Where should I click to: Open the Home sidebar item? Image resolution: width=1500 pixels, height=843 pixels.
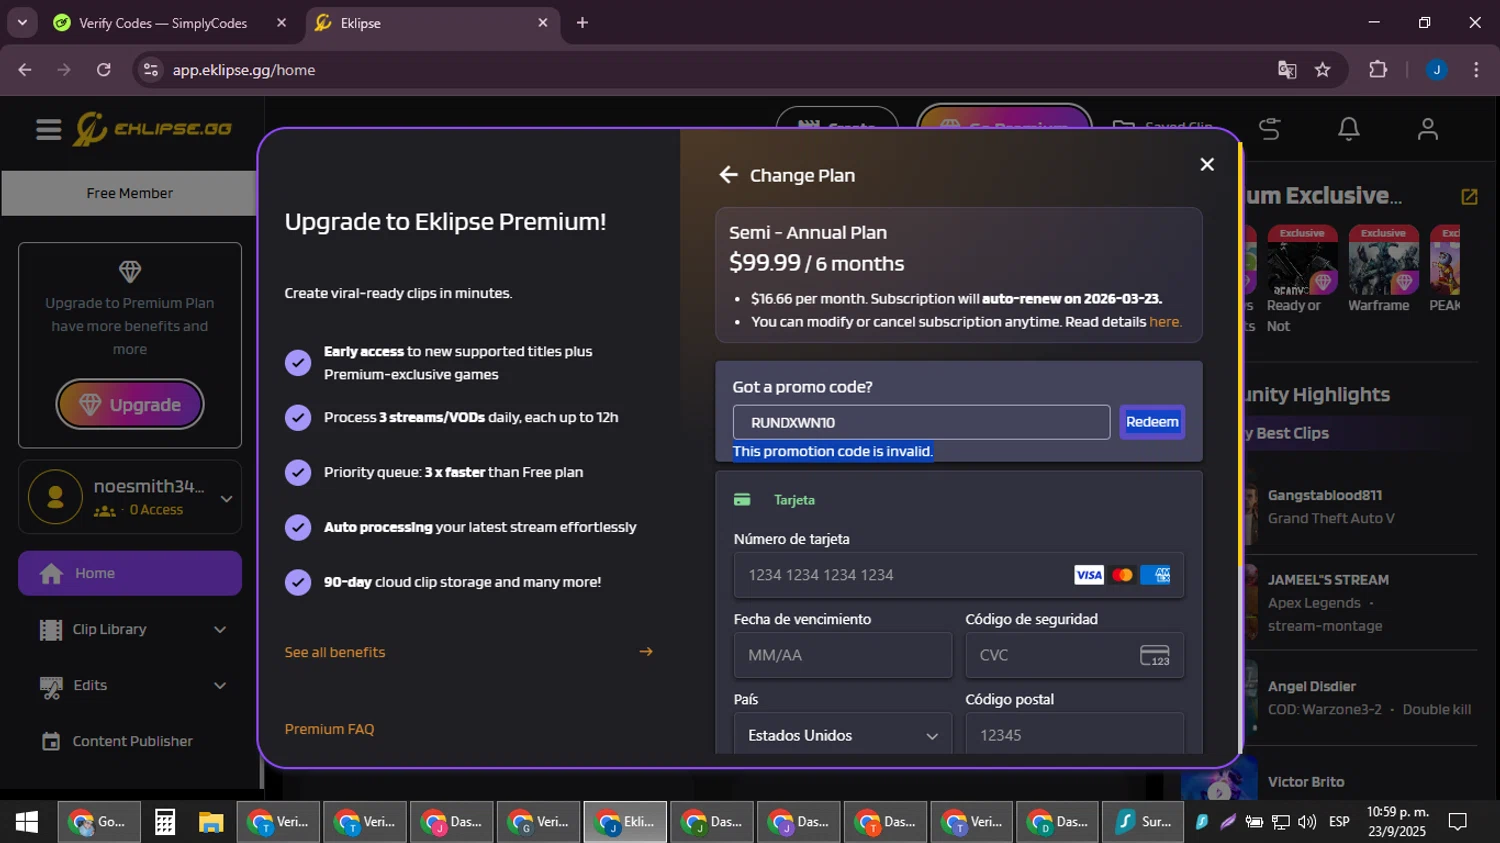(130, 573)
